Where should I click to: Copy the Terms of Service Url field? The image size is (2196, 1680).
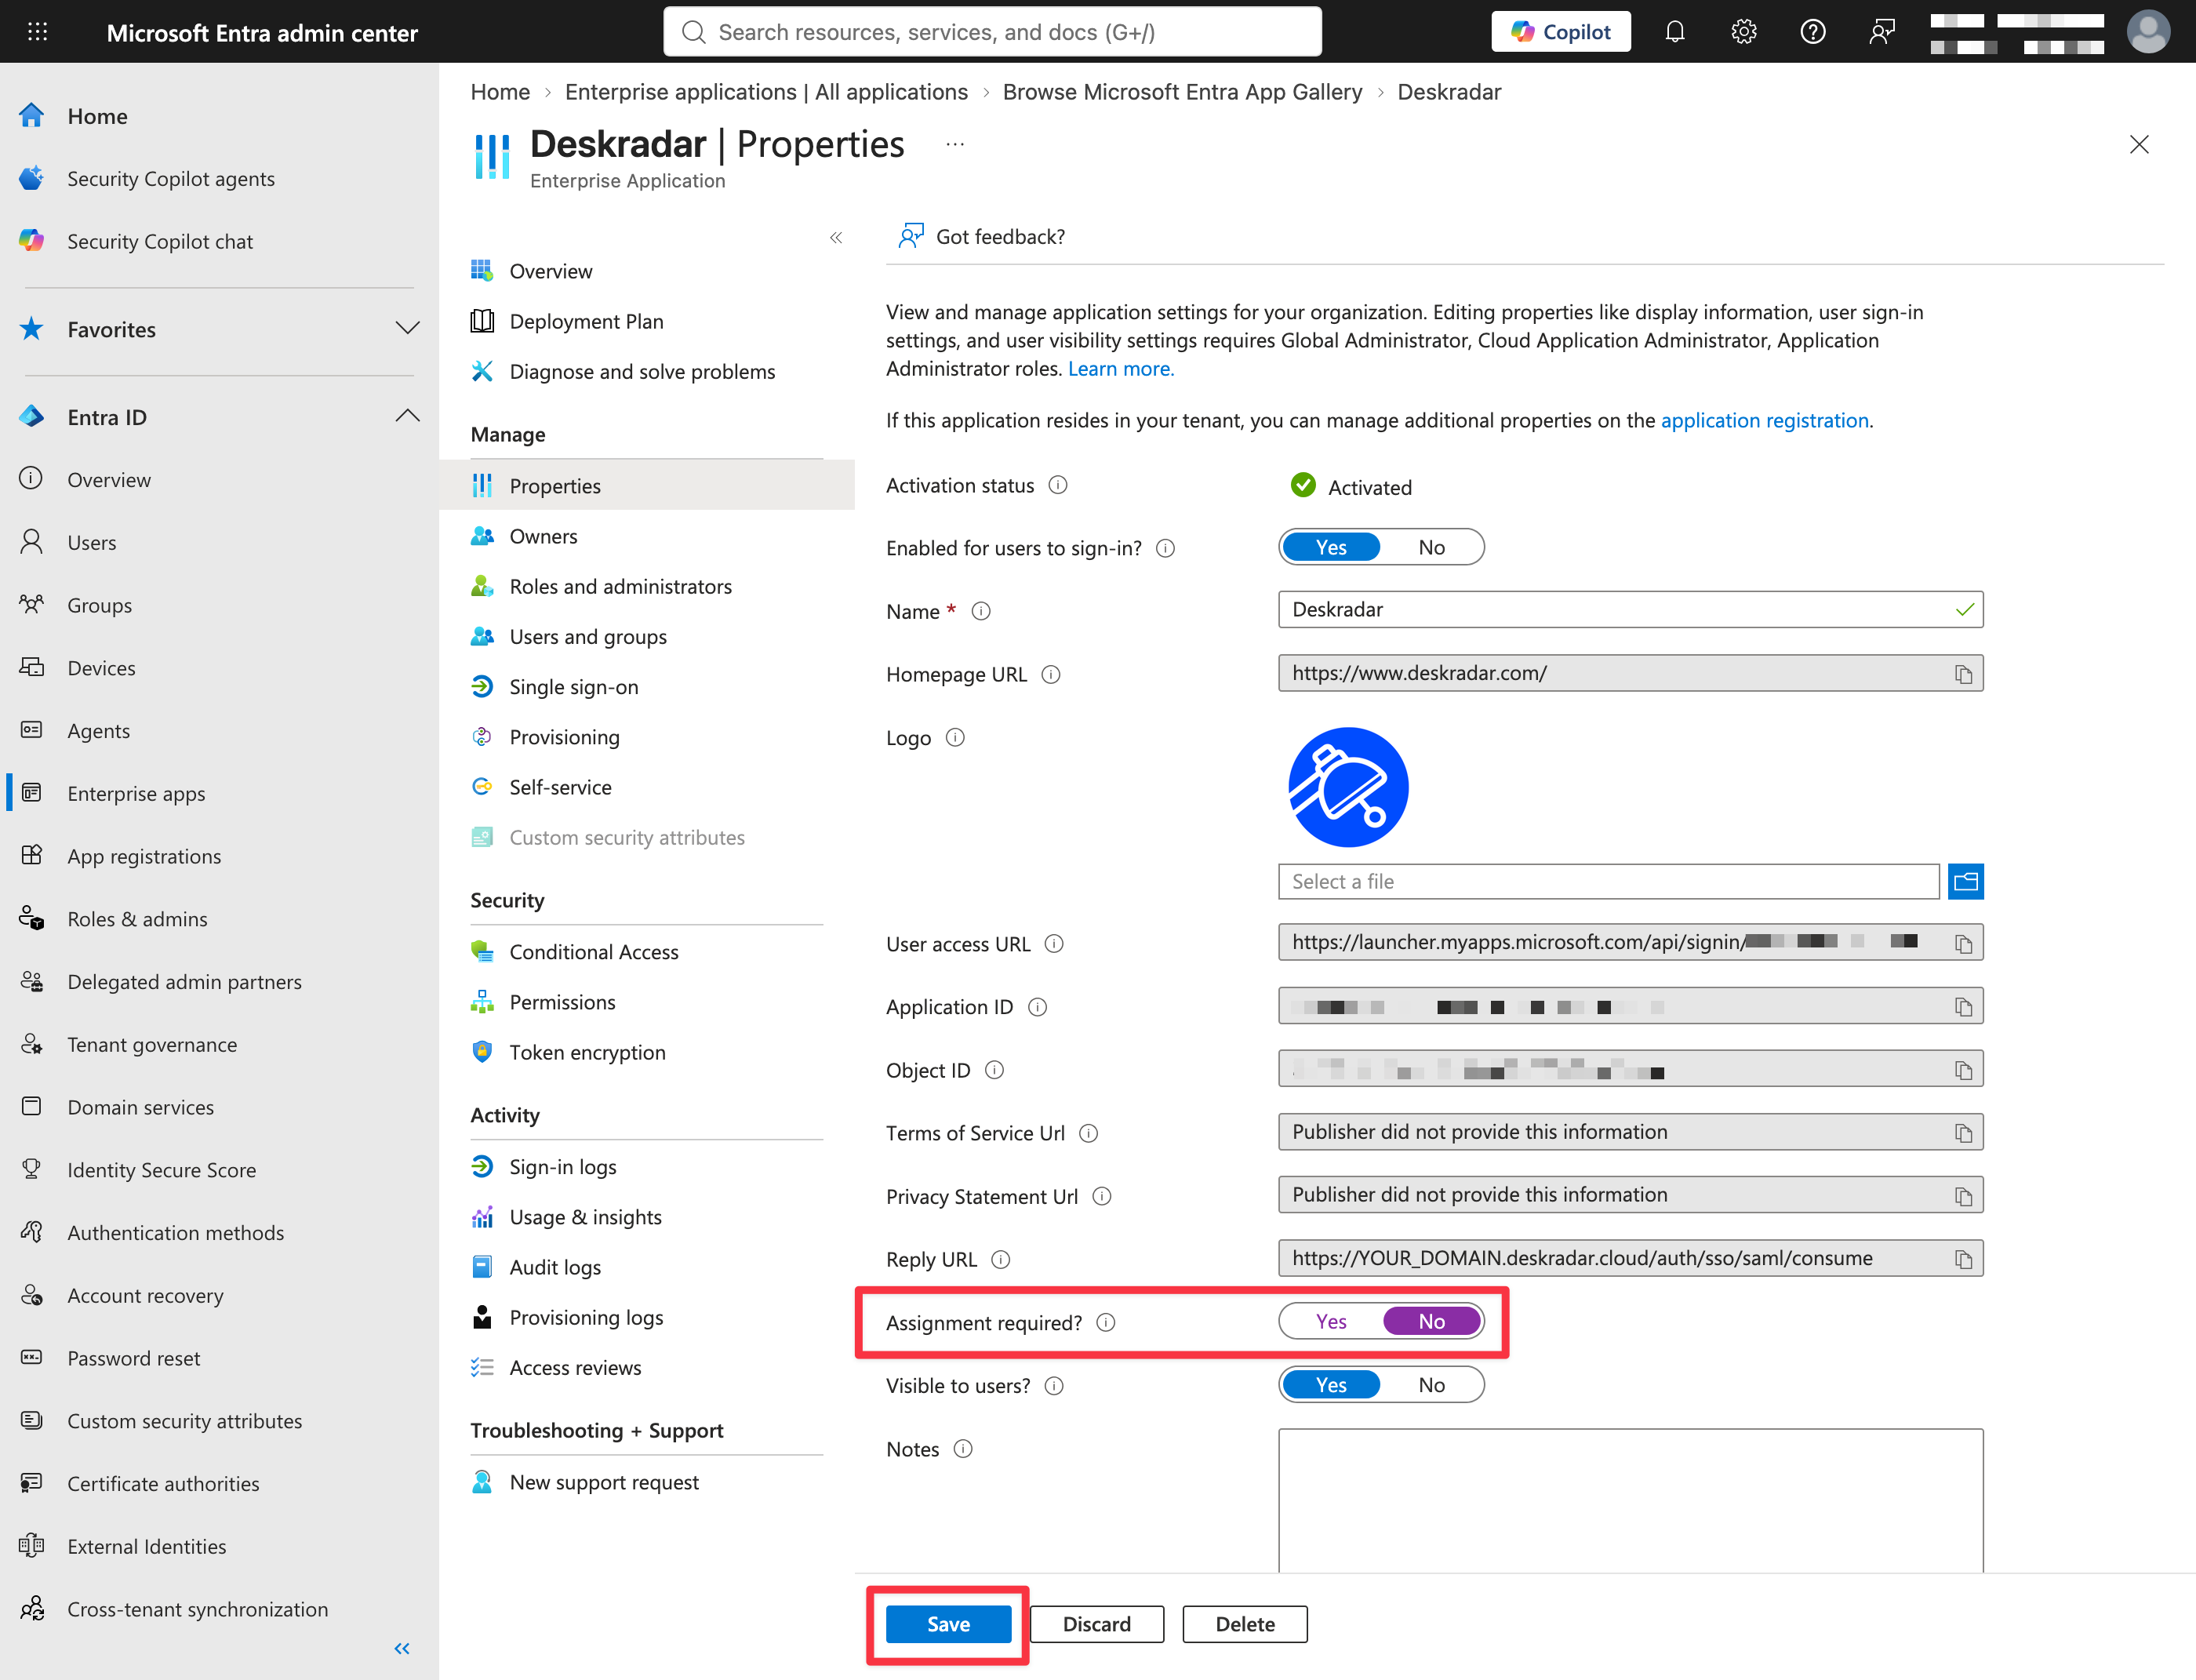pos(1963,1133)
